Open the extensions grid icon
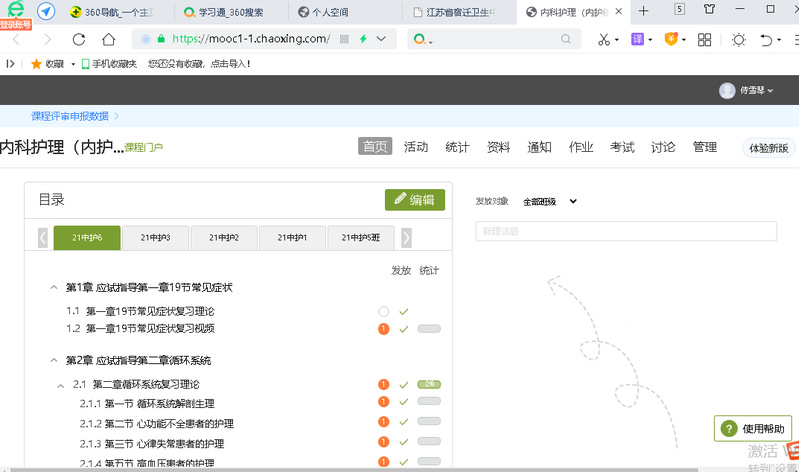 (x=704, y=39)
